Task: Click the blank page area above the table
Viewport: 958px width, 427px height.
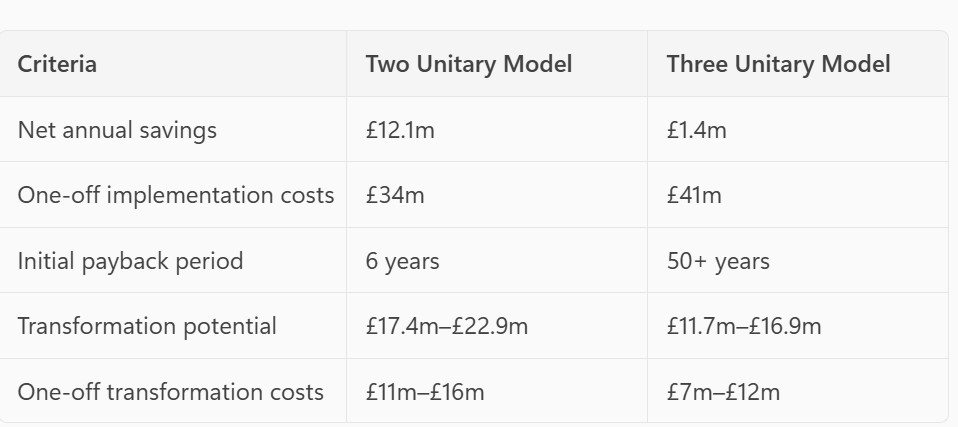Action: click(x=480, y=14)
